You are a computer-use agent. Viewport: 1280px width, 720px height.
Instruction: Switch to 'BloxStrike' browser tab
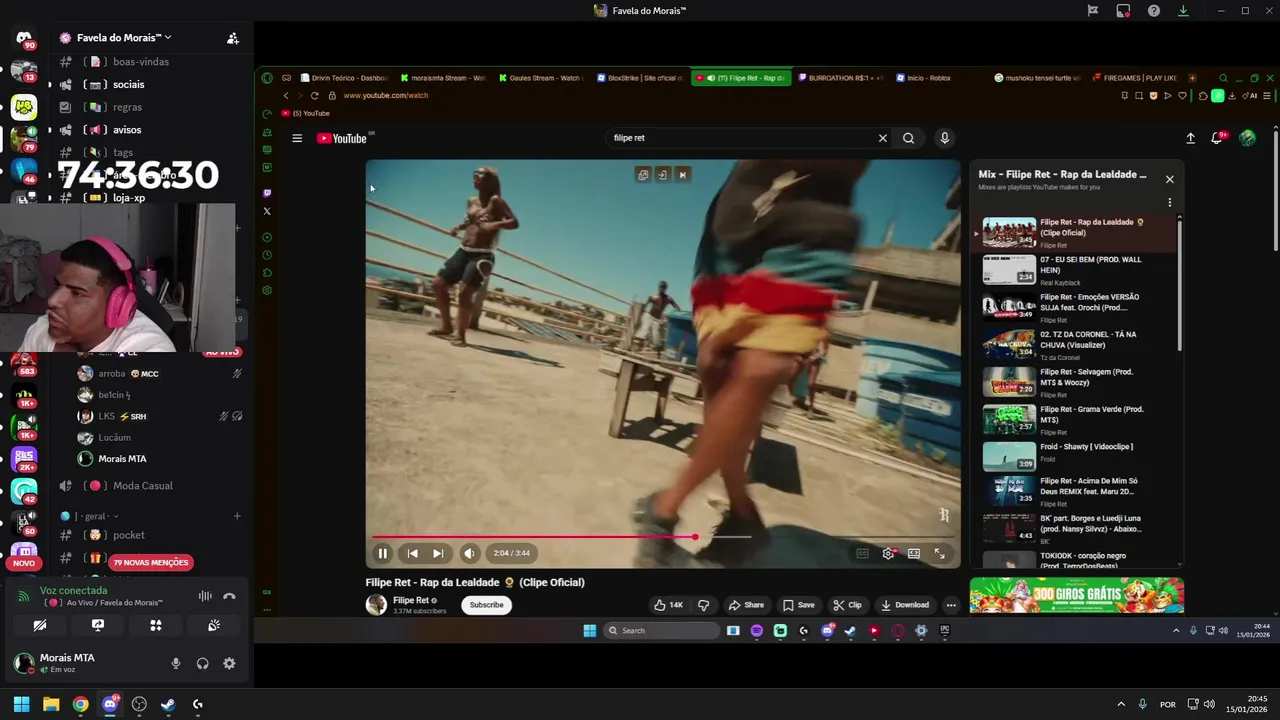(638, 78)
